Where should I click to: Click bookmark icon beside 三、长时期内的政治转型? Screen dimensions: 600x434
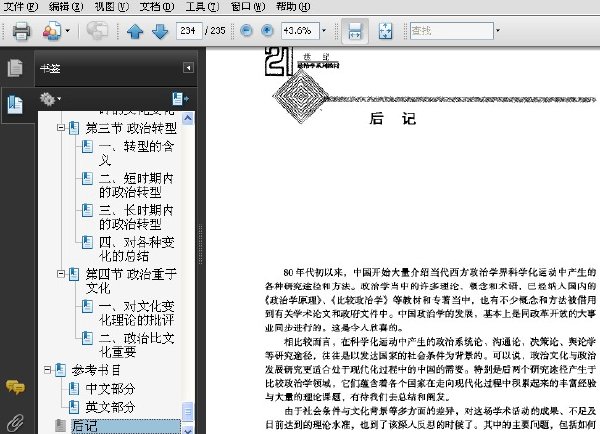87,210
